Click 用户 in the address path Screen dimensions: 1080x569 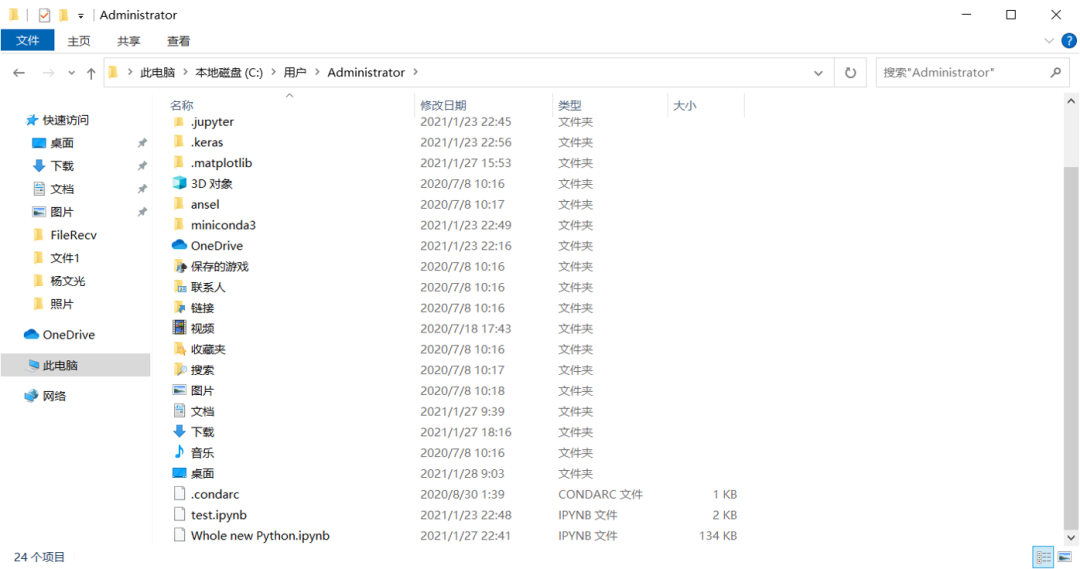click(295, 72)
